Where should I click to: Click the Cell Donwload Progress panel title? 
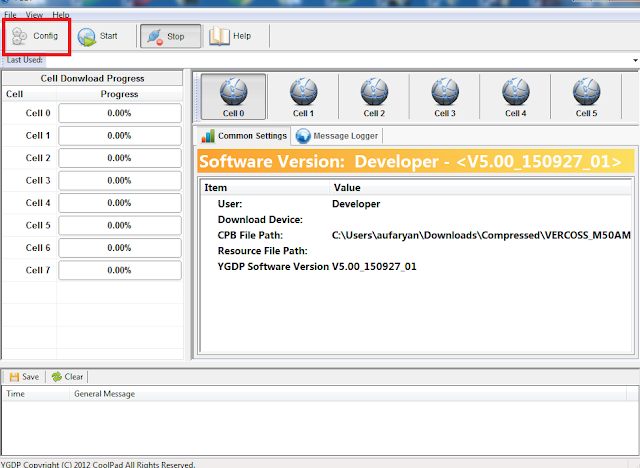click(x=92, y=78)
